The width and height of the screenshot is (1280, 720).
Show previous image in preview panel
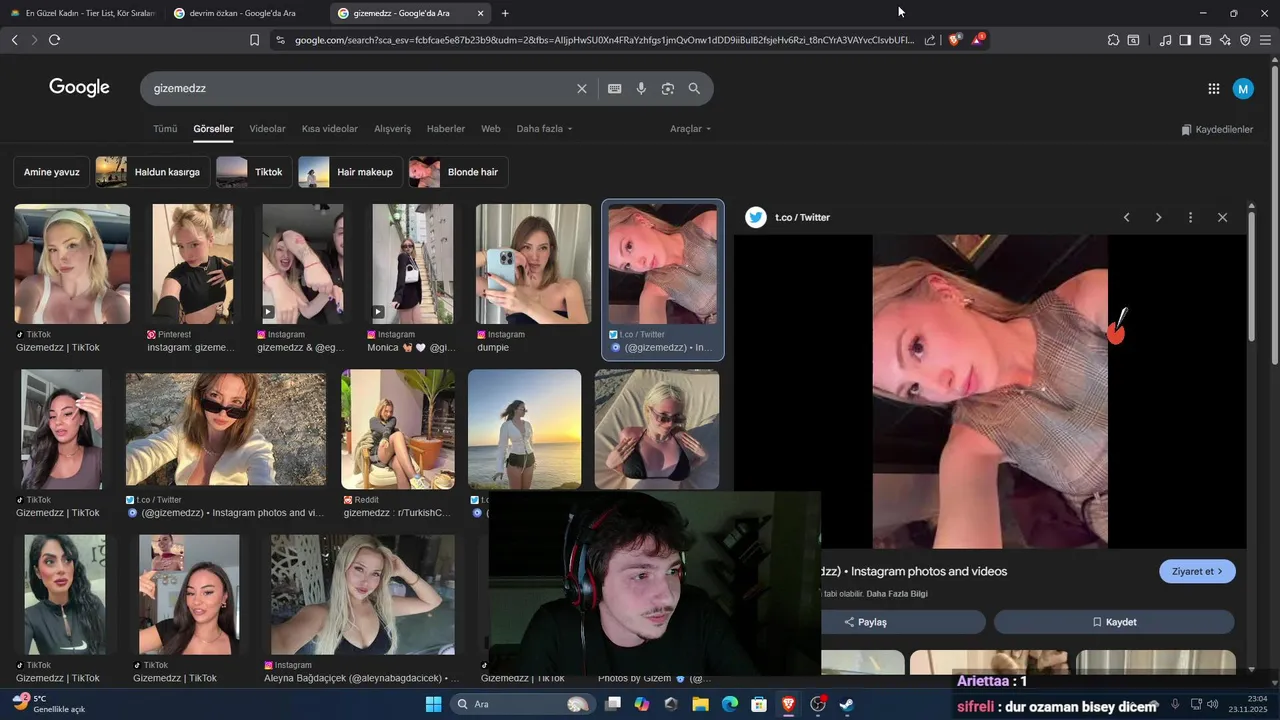point(1126,217)
